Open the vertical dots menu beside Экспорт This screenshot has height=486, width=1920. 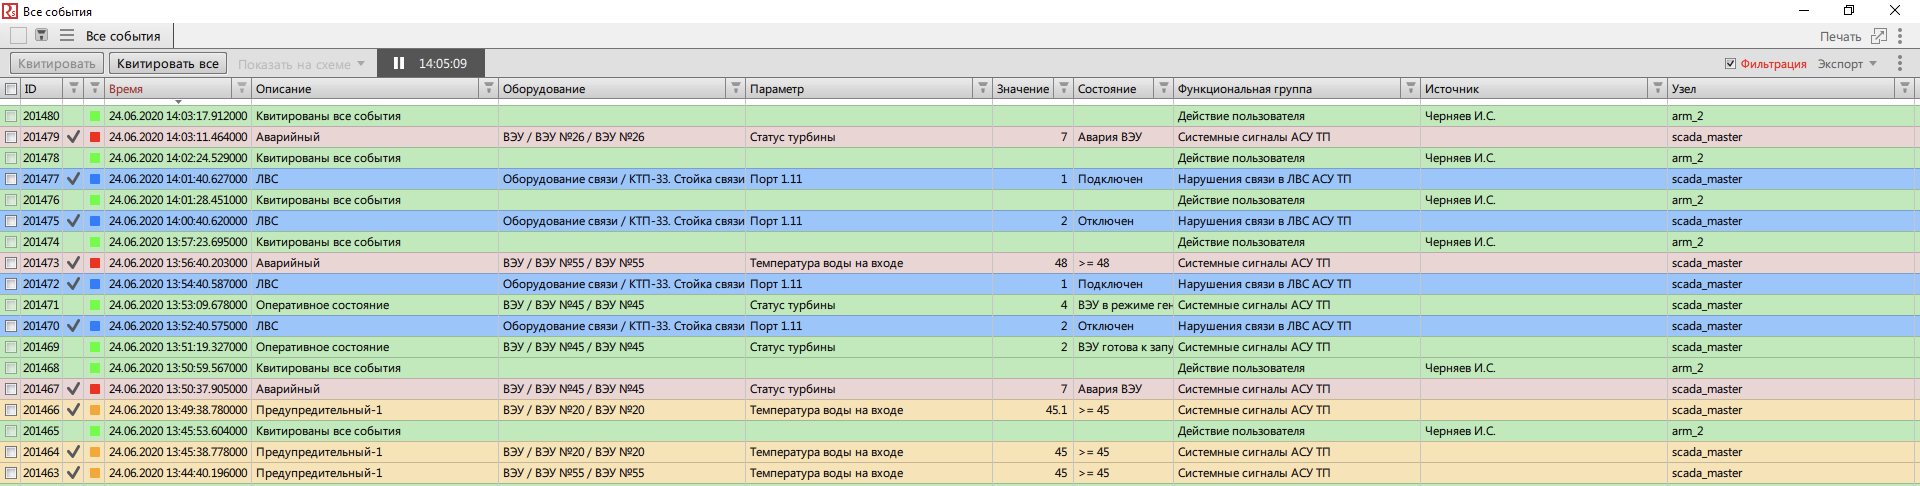click(x=1900, y=63)
